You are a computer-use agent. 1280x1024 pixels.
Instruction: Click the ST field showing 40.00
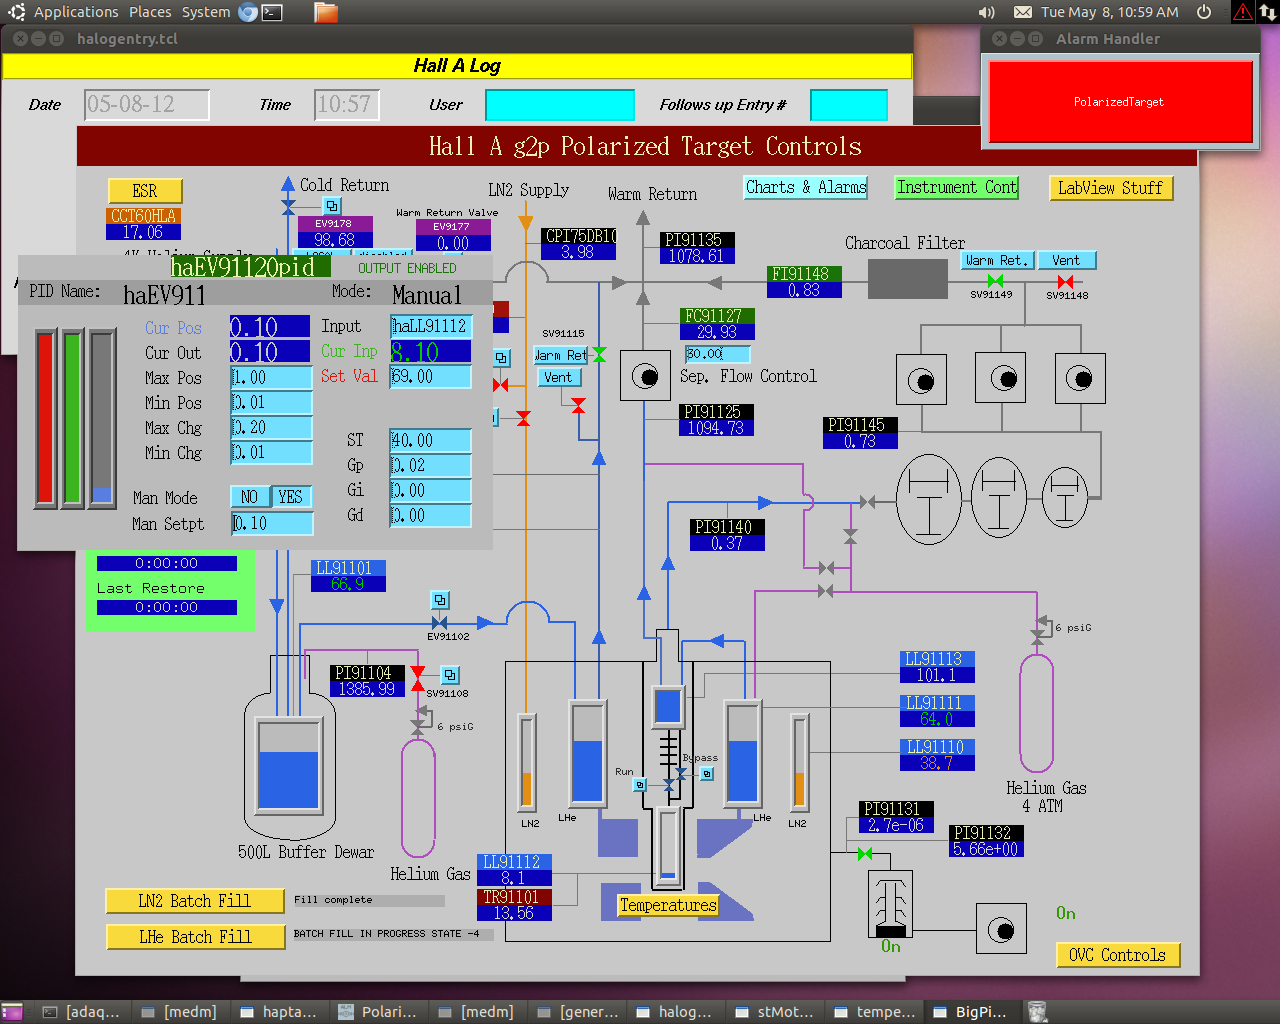pyautogui.click(x=430, y=440)
